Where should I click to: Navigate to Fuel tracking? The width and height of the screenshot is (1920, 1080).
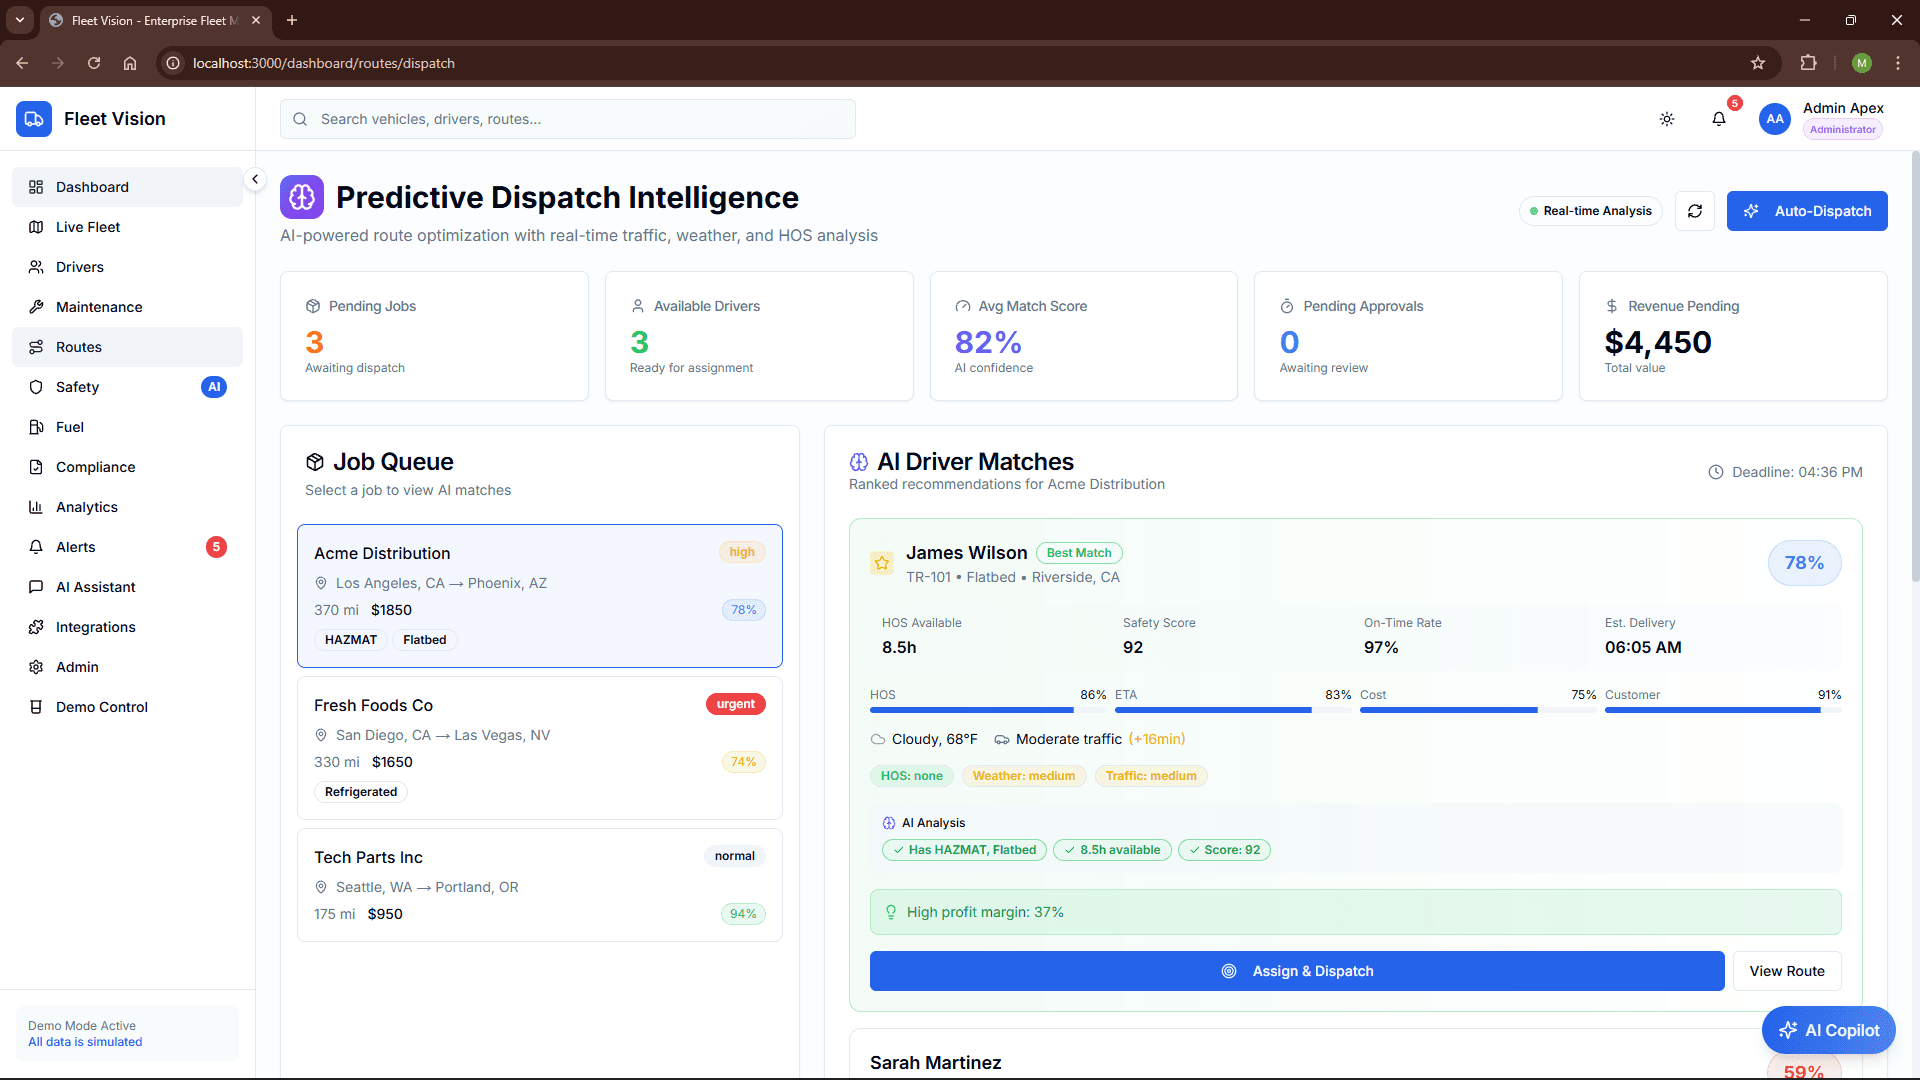pyautogui.click(x=70, y=427)
